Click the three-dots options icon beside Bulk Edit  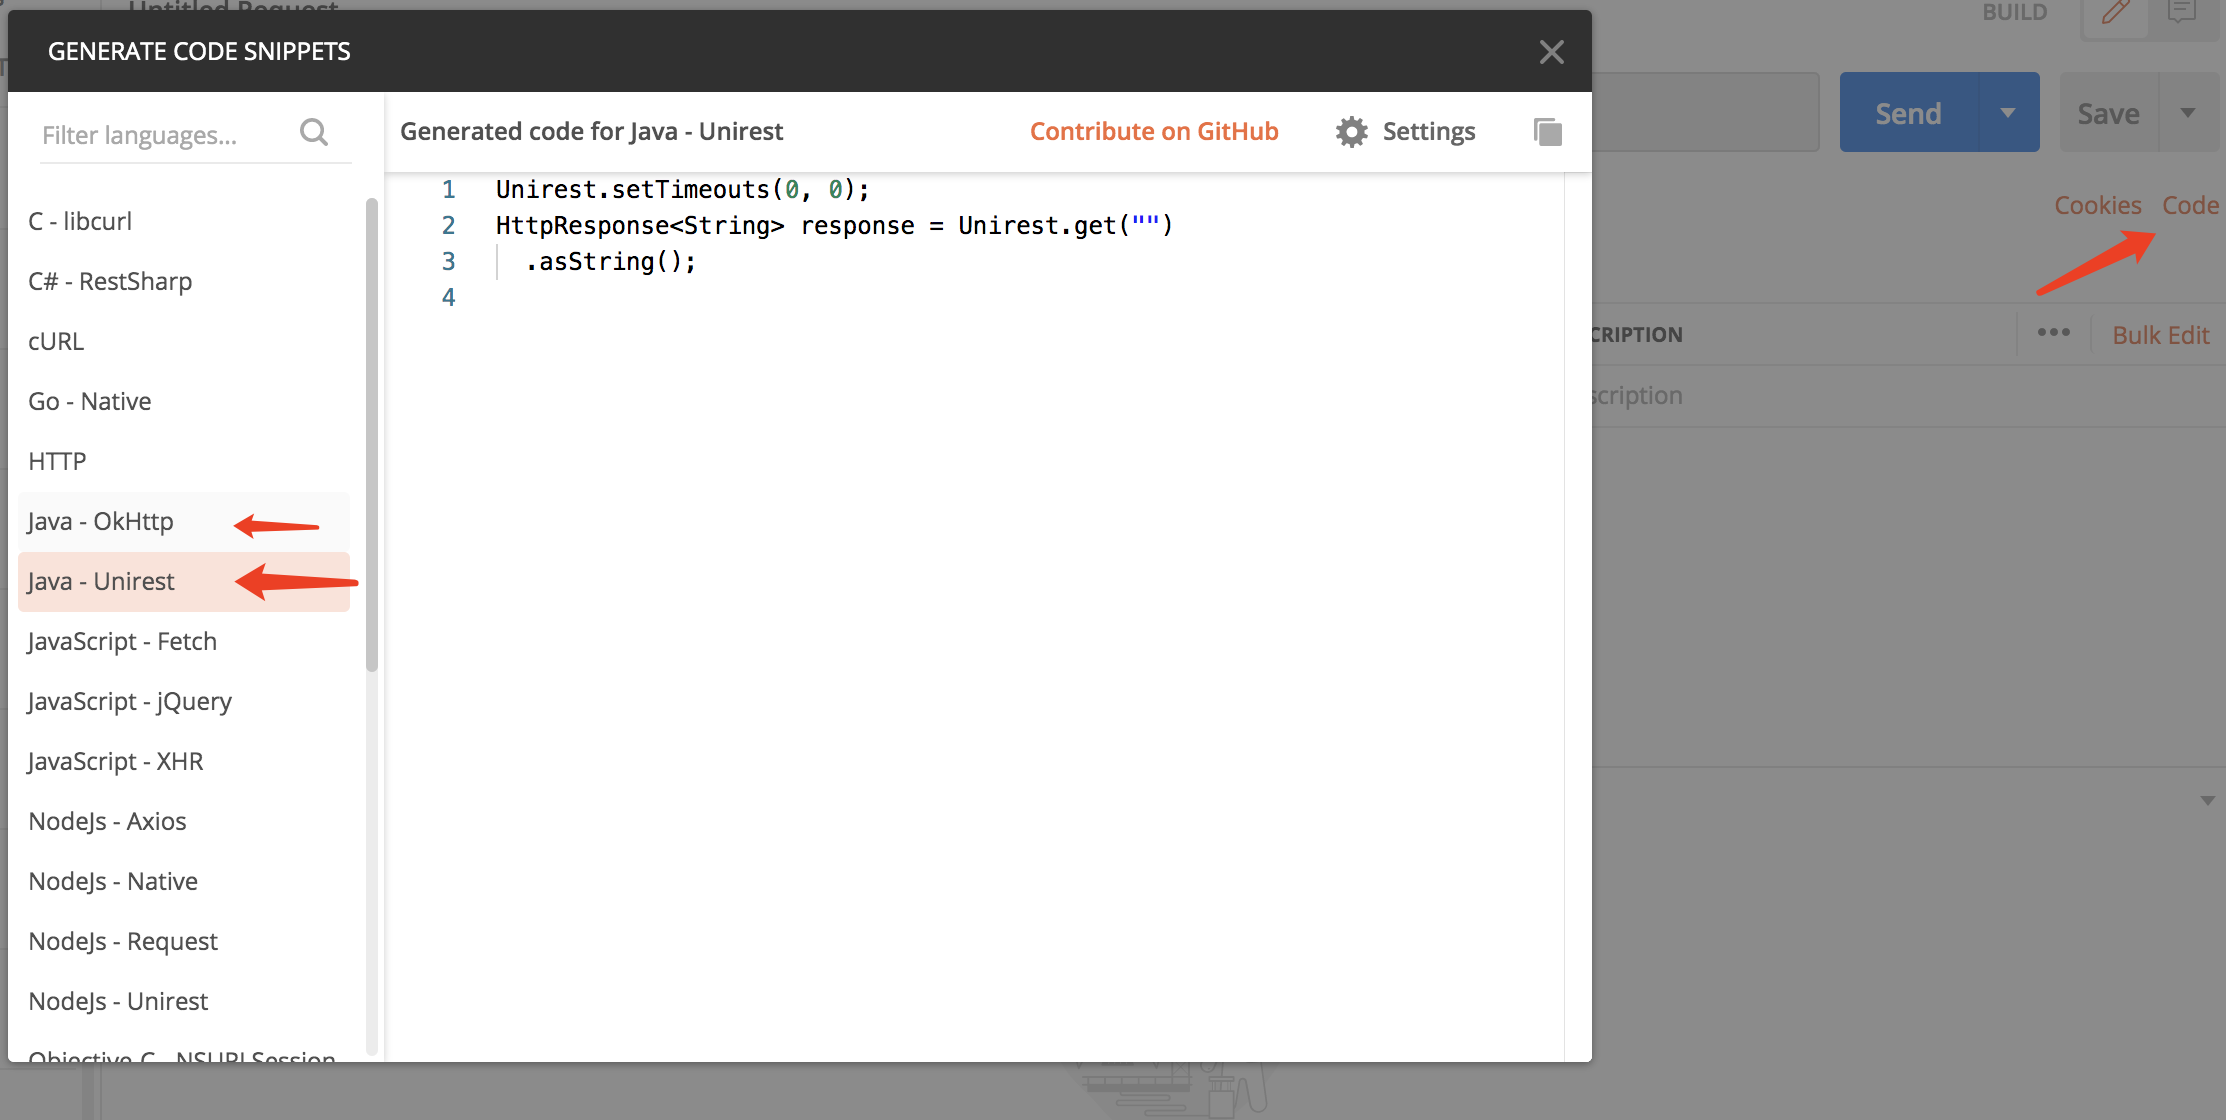(x=2053, y=333)
